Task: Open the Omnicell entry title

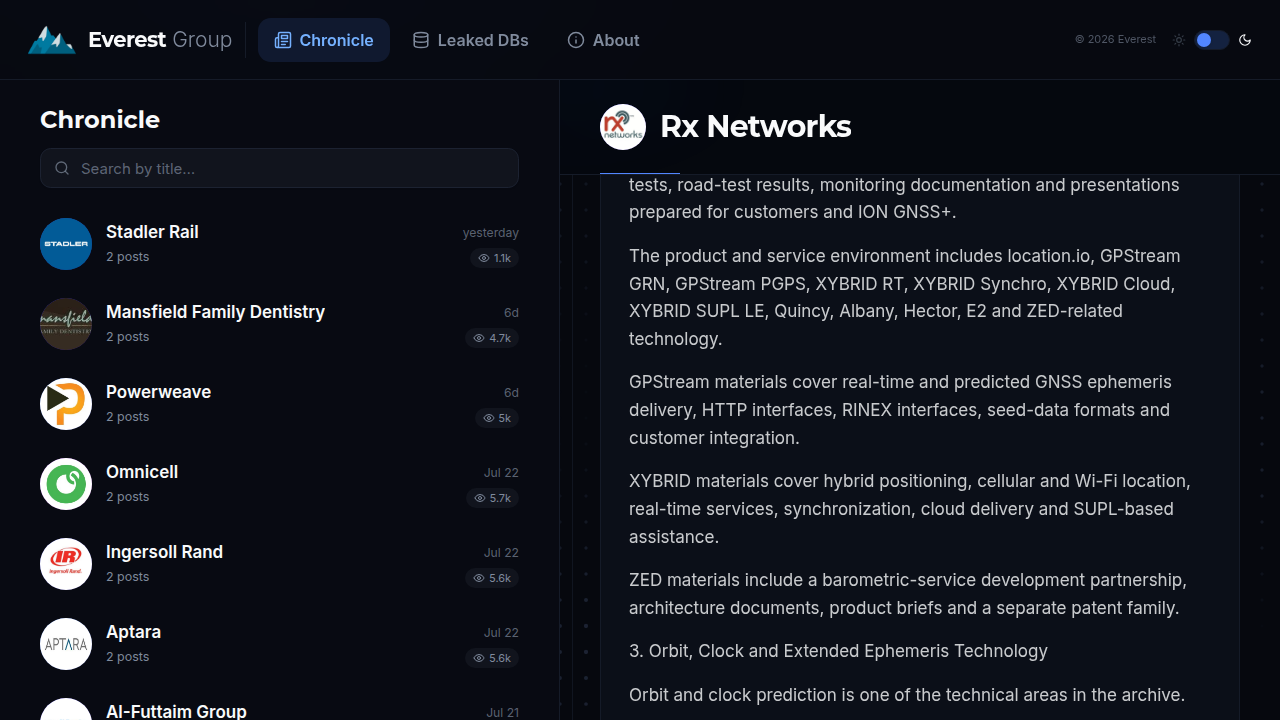Action: (142, 472)
